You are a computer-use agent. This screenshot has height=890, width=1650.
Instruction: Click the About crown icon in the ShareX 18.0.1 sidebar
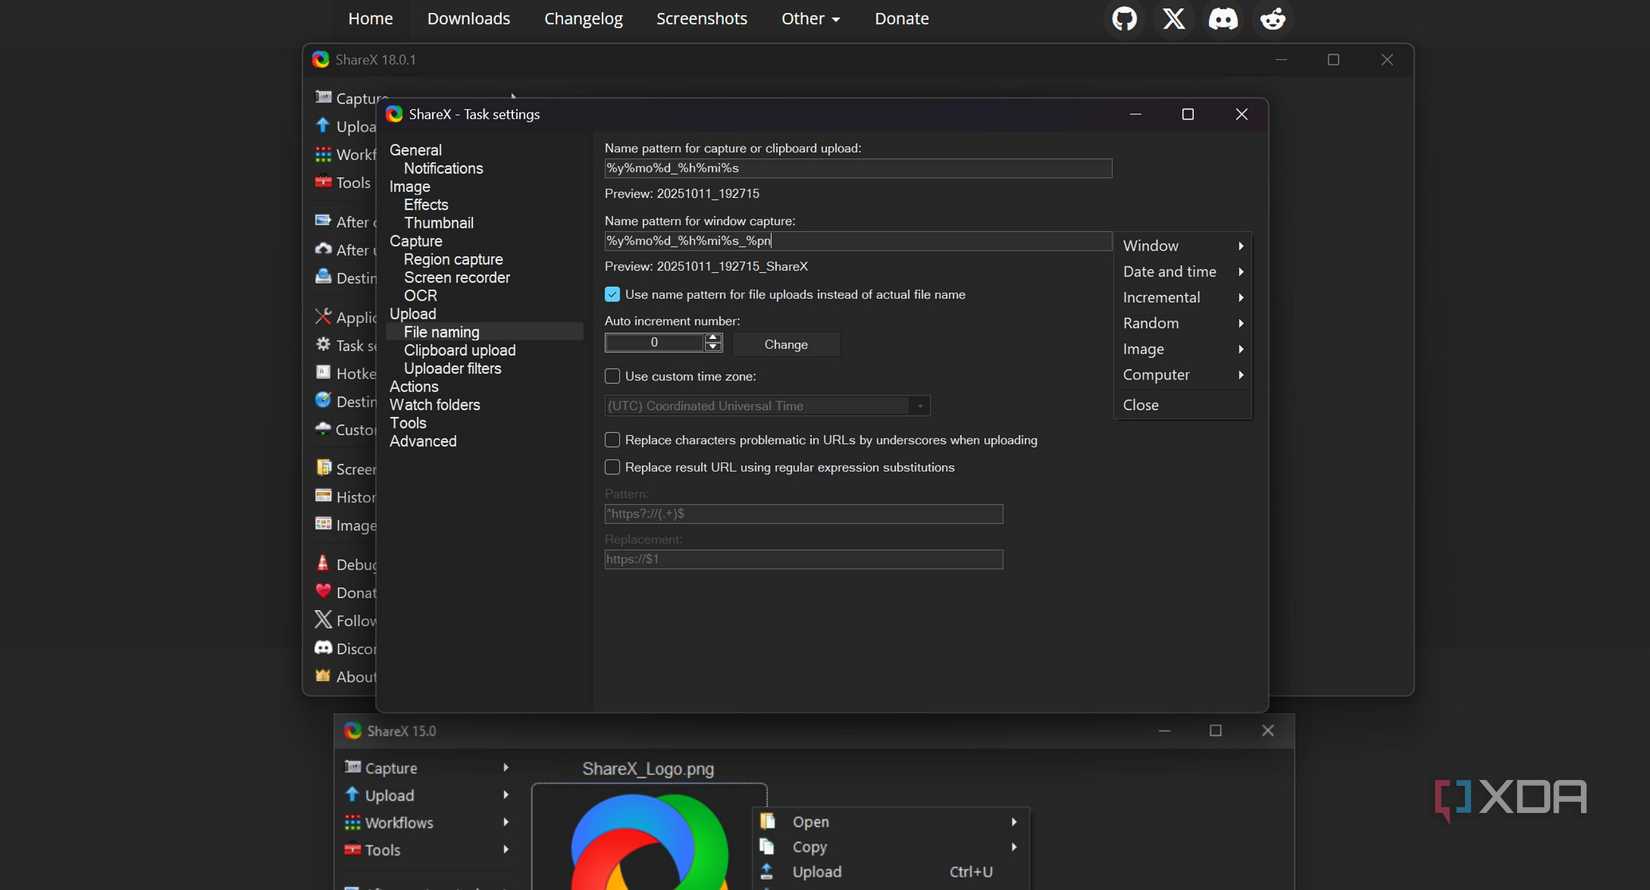pyautogui.click(x=323, y=676)
